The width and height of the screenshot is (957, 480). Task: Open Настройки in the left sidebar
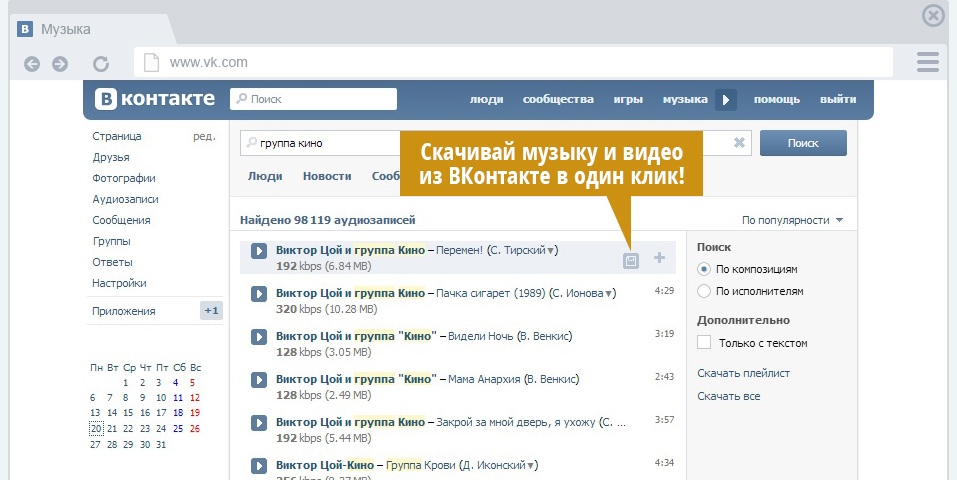point(119,283)
